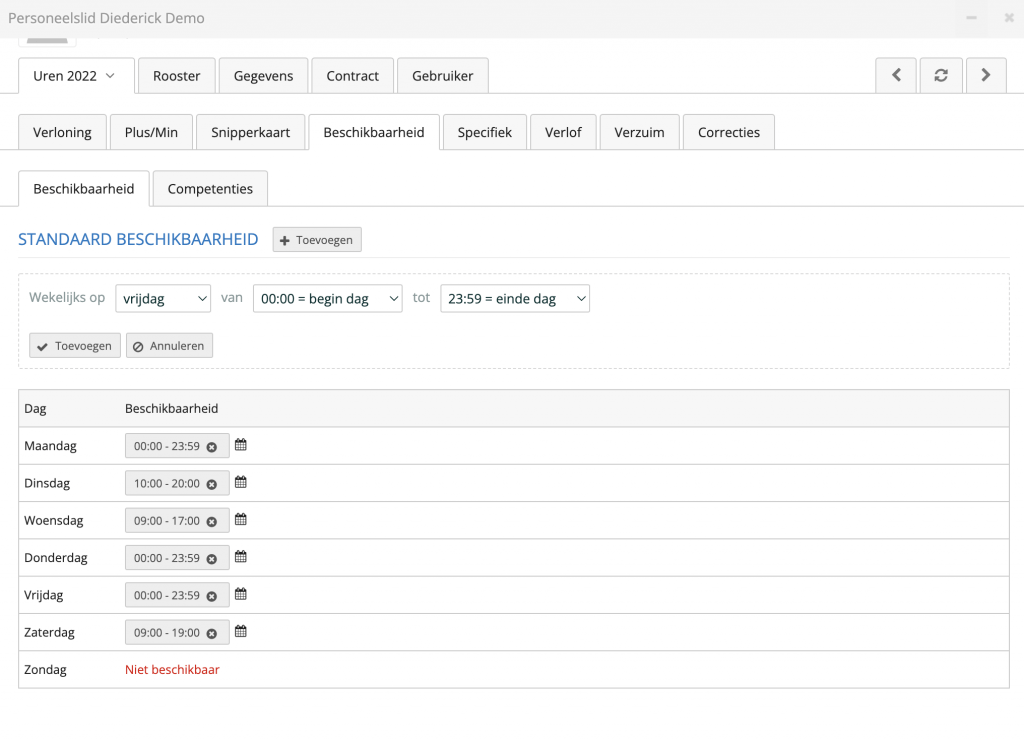Remove the Vrijdag 00:00 - 23:59 availability

(211, 596)
